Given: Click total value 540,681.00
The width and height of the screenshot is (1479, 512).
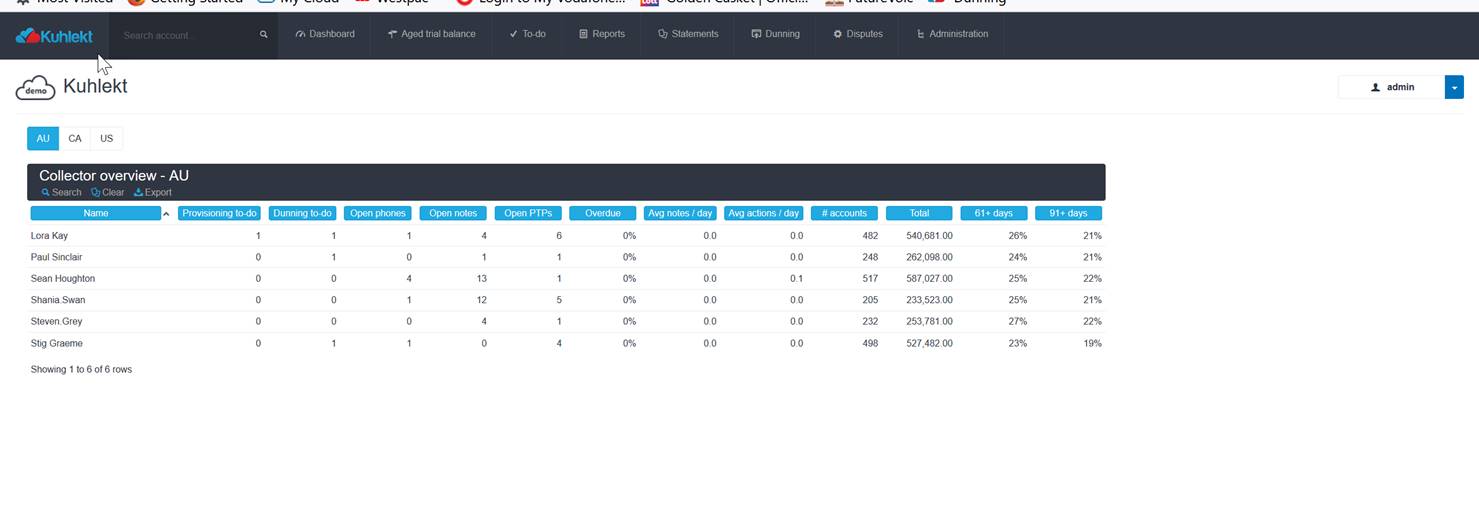Looking at the screenshot, I should click(x=929, y=236).
